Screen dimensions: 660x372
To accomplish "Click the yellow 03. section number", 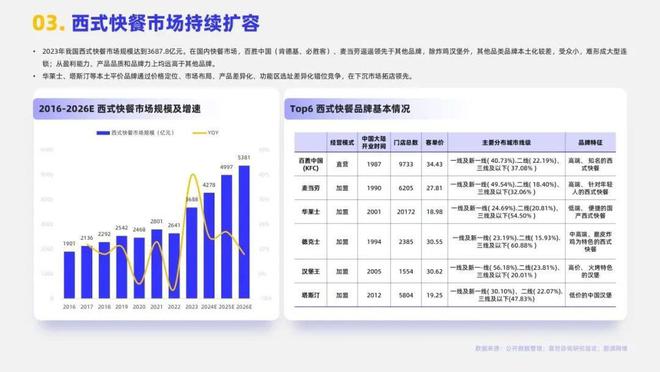I will [49, 23].
